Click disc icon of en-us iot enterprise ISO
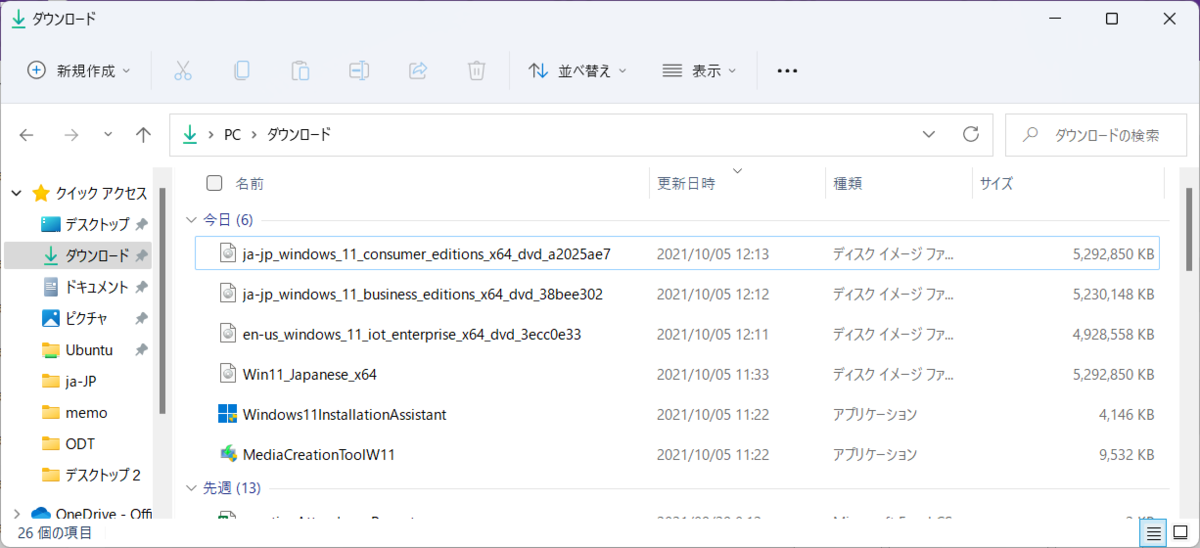This screenshot has width=1200, height=548. coord(227,333)
